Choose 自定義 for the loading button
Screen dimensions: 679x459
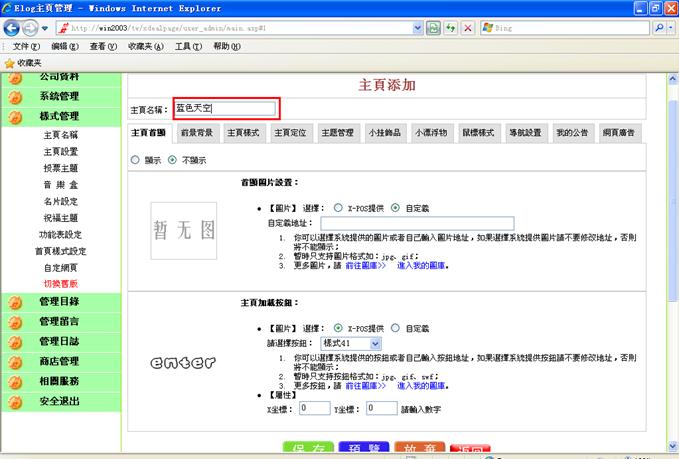point(395,327)
